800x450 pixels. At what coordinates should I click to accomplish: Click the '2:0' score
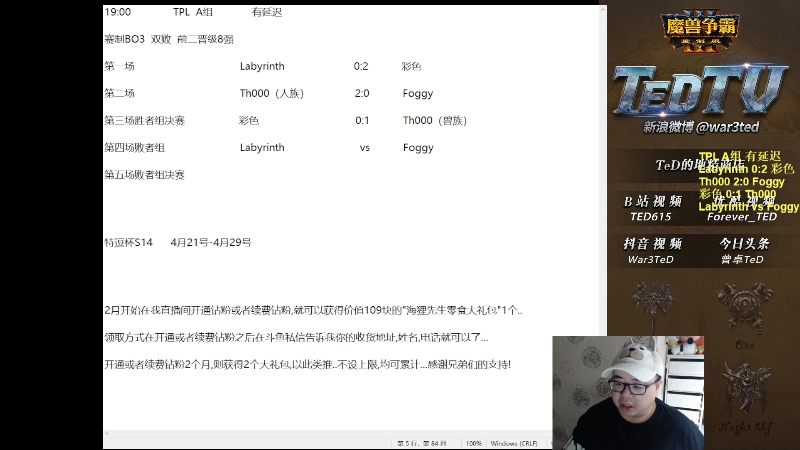(x=362, y=93)
